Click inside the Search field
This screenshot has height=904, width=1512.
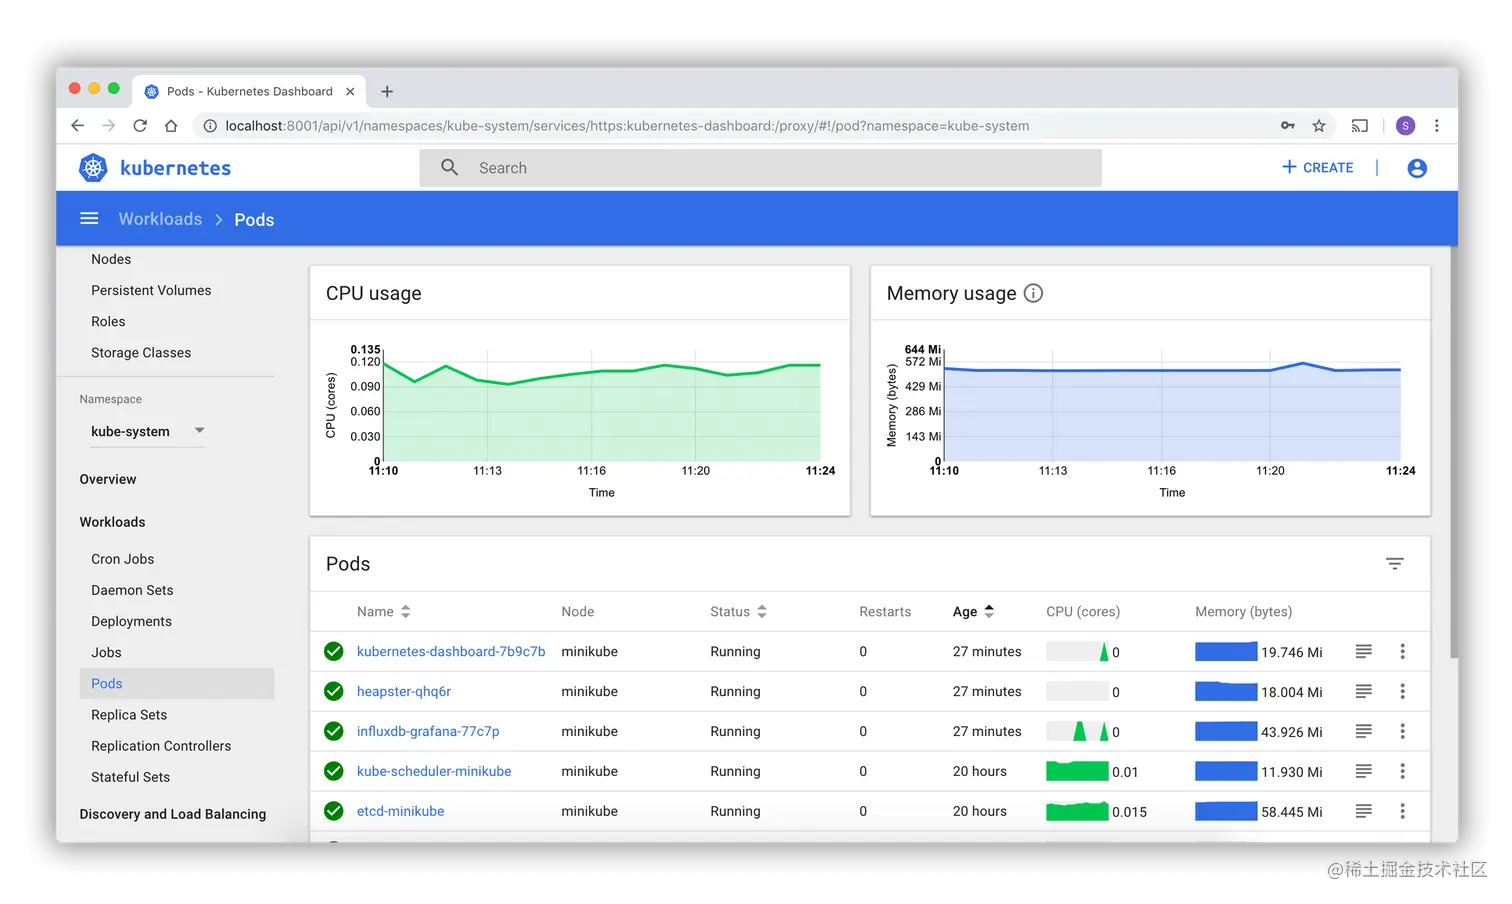coord(700,167)
